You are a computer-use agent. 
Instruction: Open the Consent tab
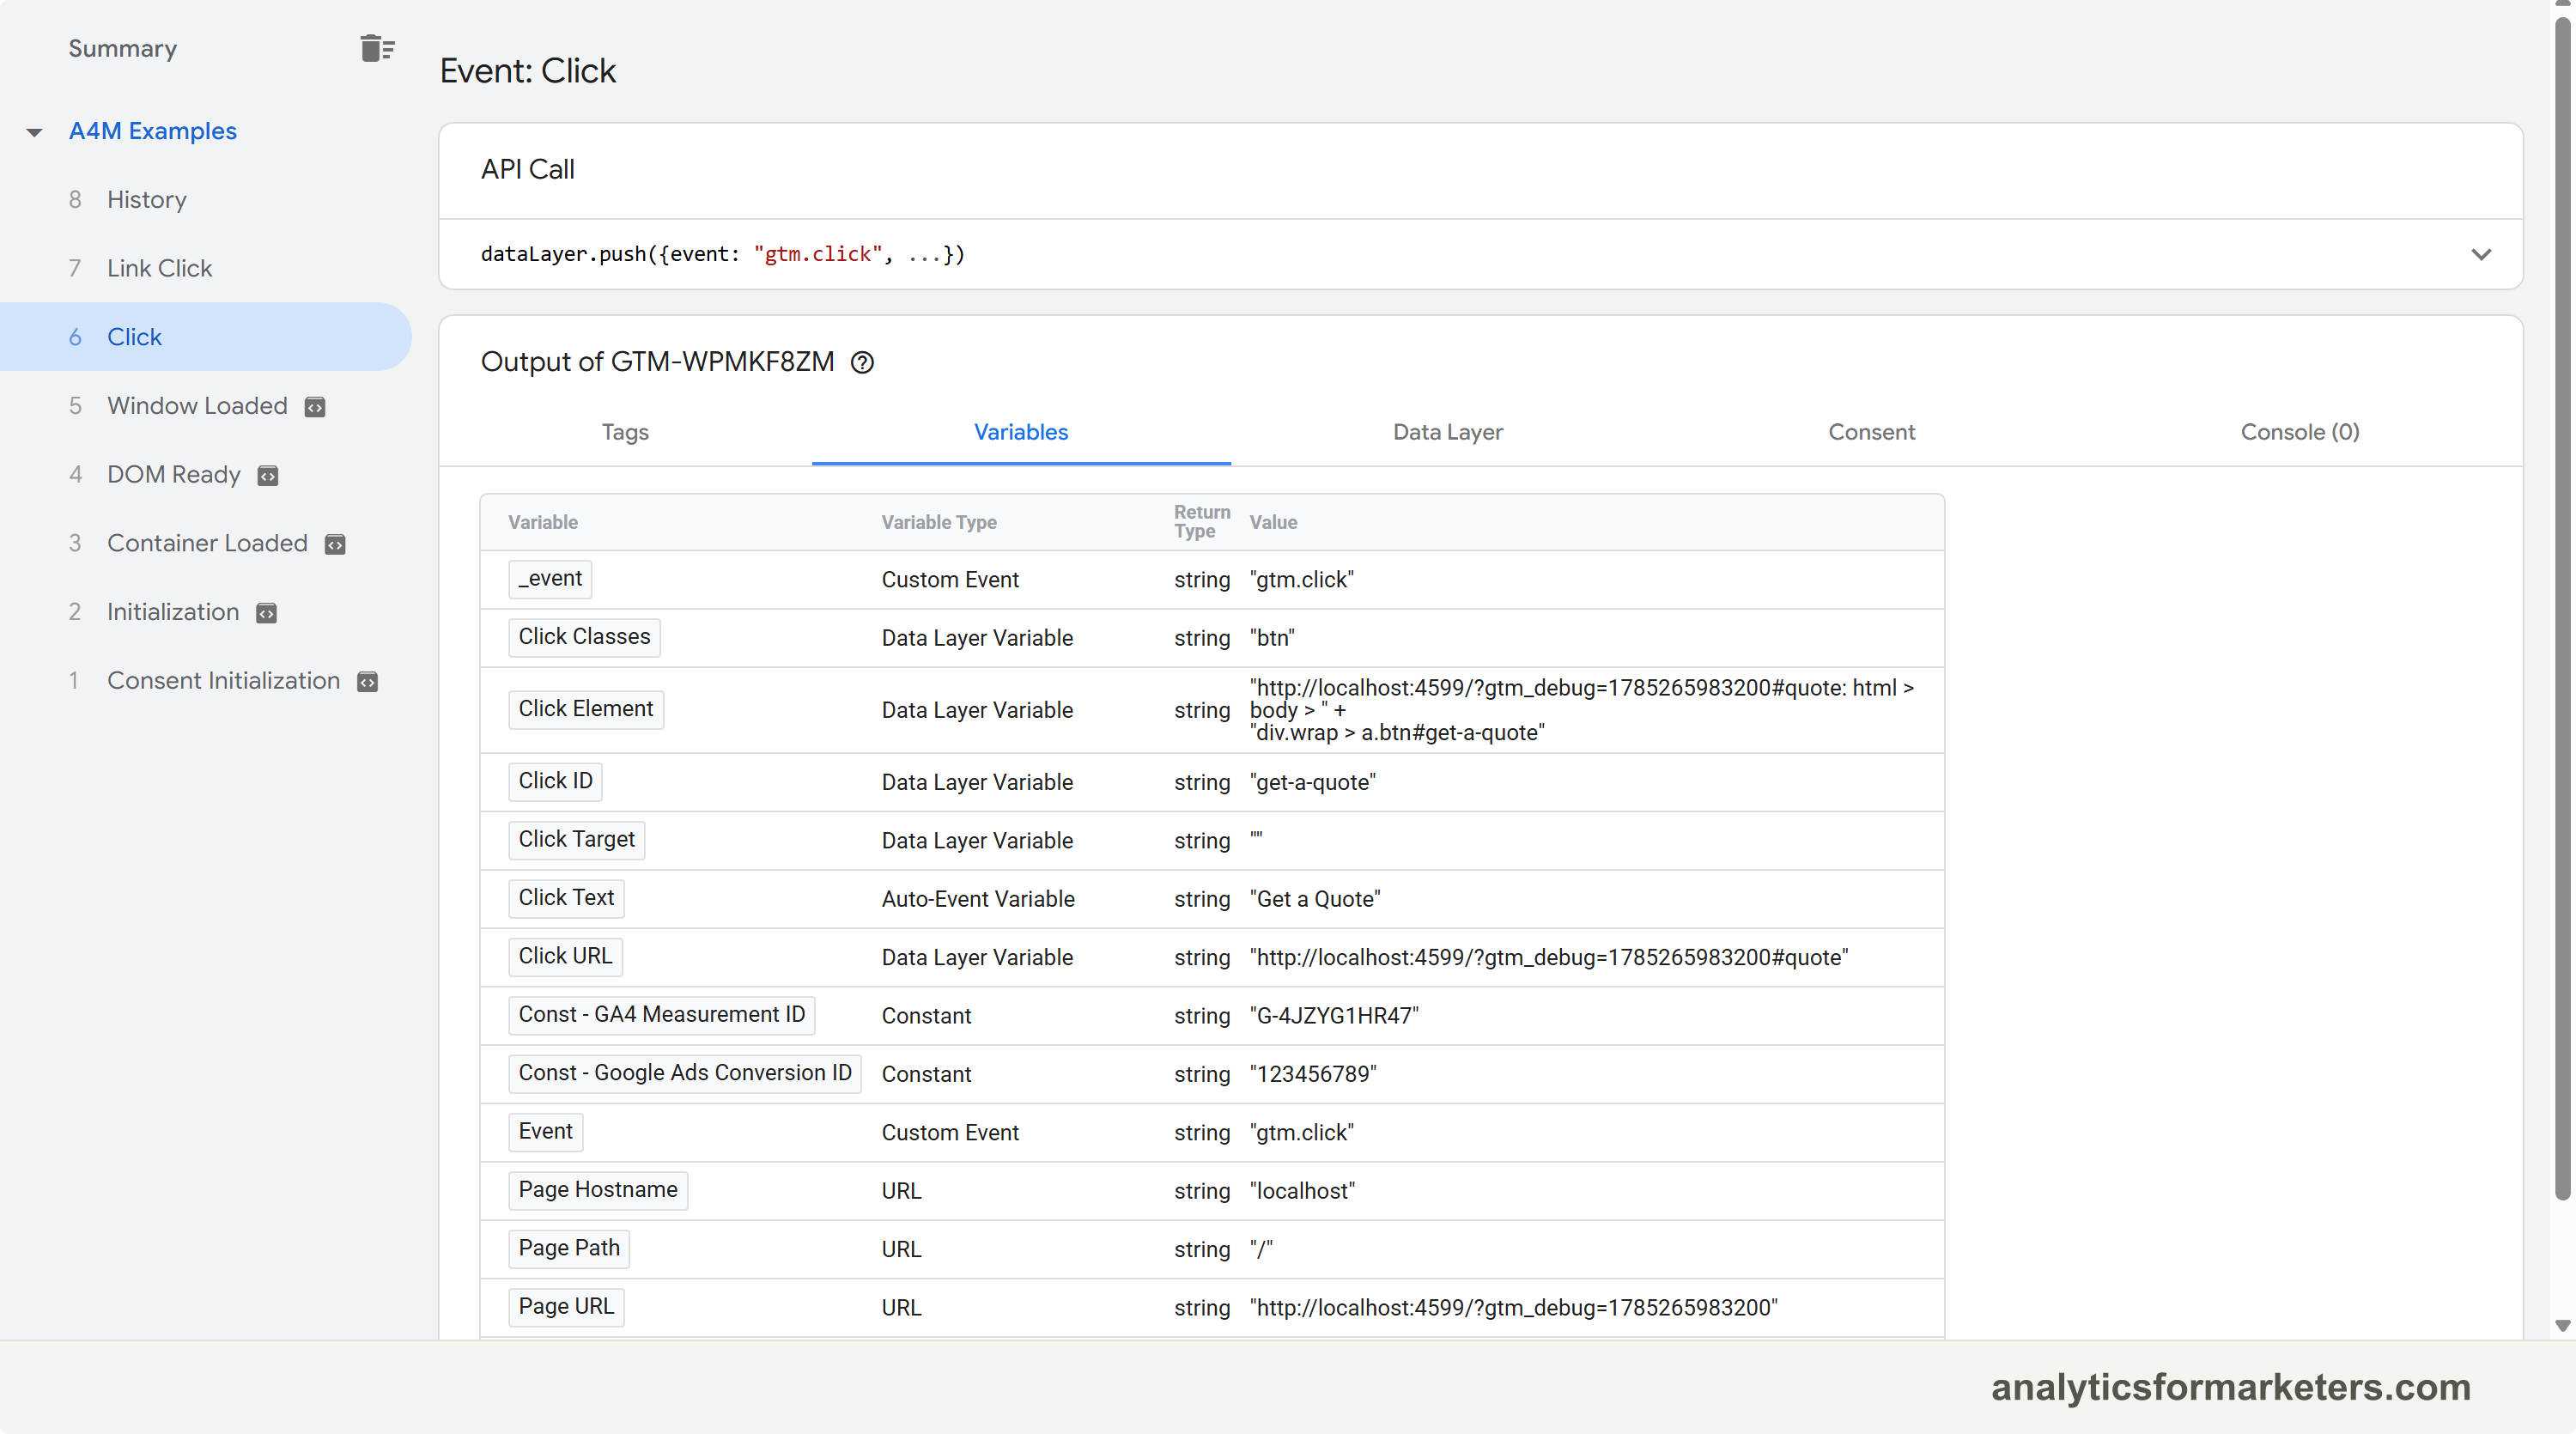(x=1871, y=432)
